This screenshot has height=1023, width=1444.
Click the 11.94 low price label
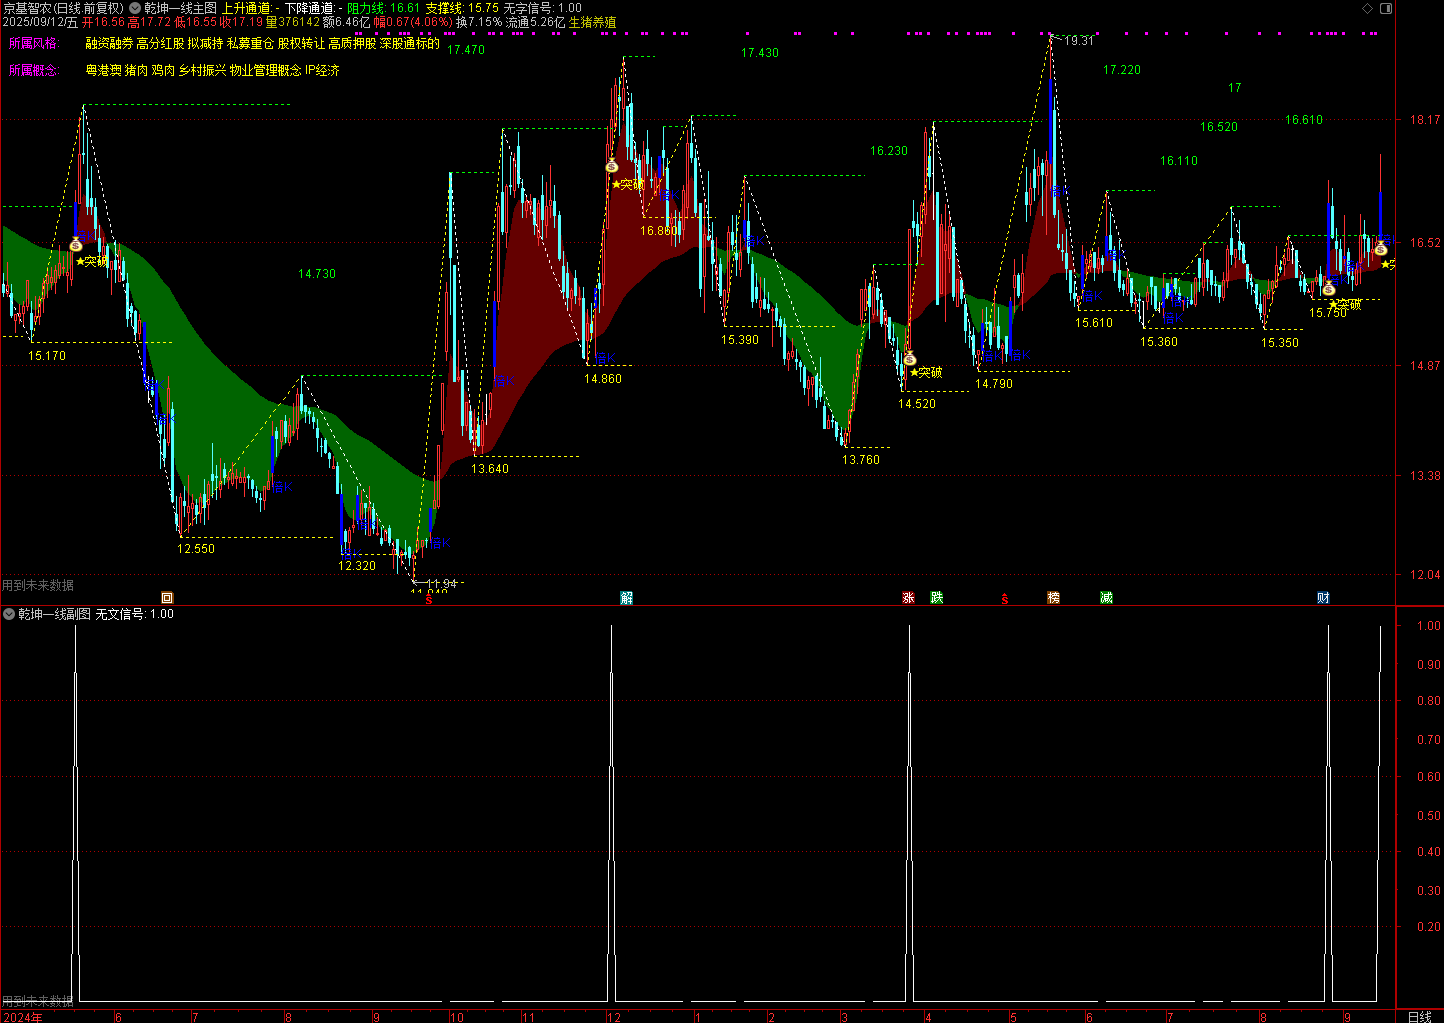(441, 584)
